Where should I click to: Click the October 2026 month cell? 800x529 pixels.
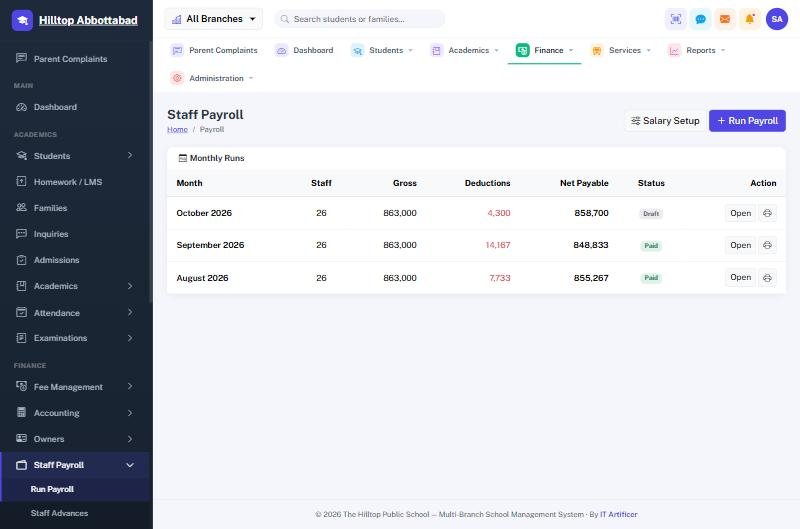coord(204,213)
